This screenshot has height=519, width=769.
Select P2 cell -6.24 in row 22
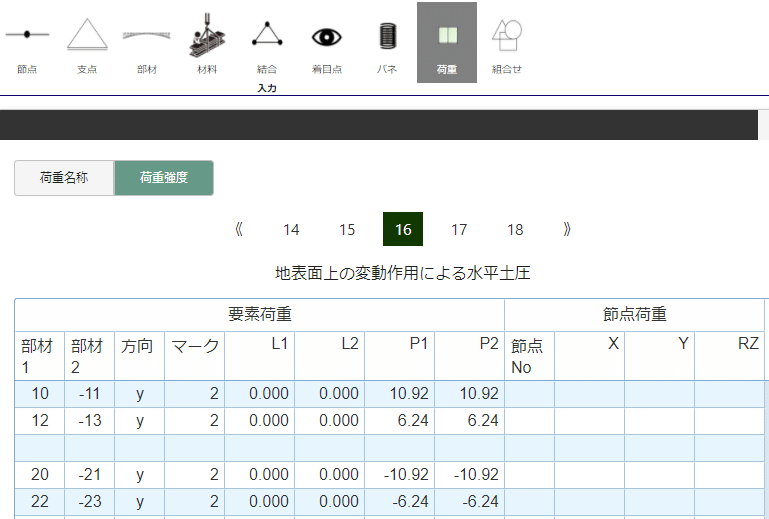(x=470, y=502)
